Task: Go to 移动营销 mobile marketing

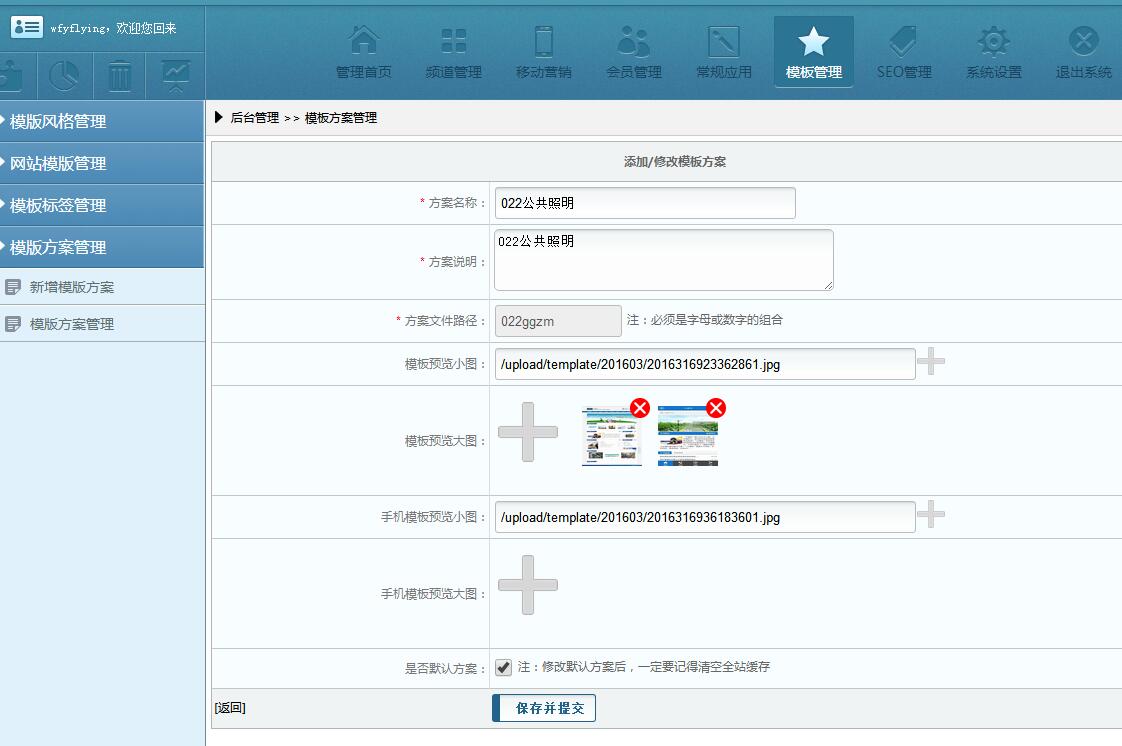Action: tap(544, 42)
